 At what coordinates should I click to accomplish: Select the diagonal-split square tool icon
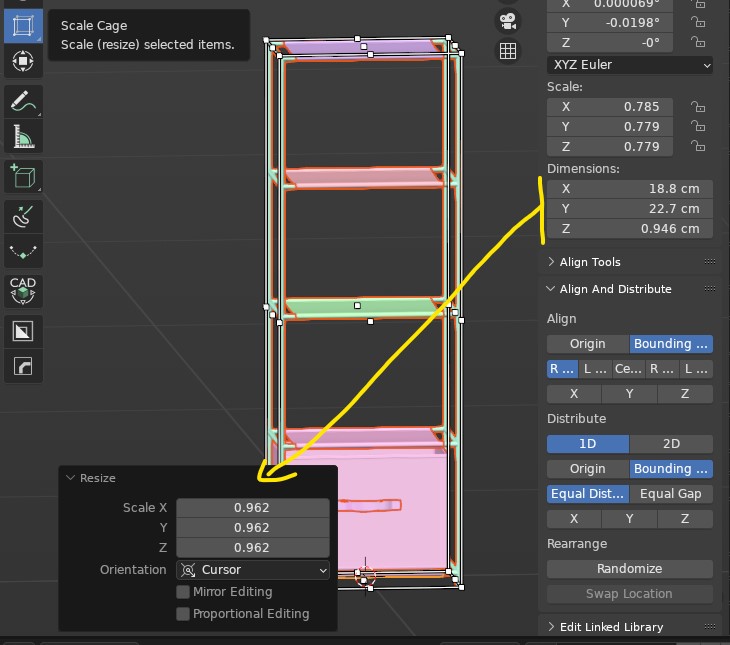[23, 332]
